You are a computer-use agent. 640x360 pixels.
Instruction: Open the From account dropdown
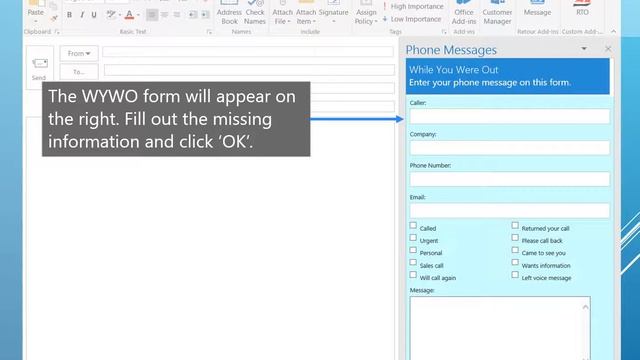pos(79,53)
